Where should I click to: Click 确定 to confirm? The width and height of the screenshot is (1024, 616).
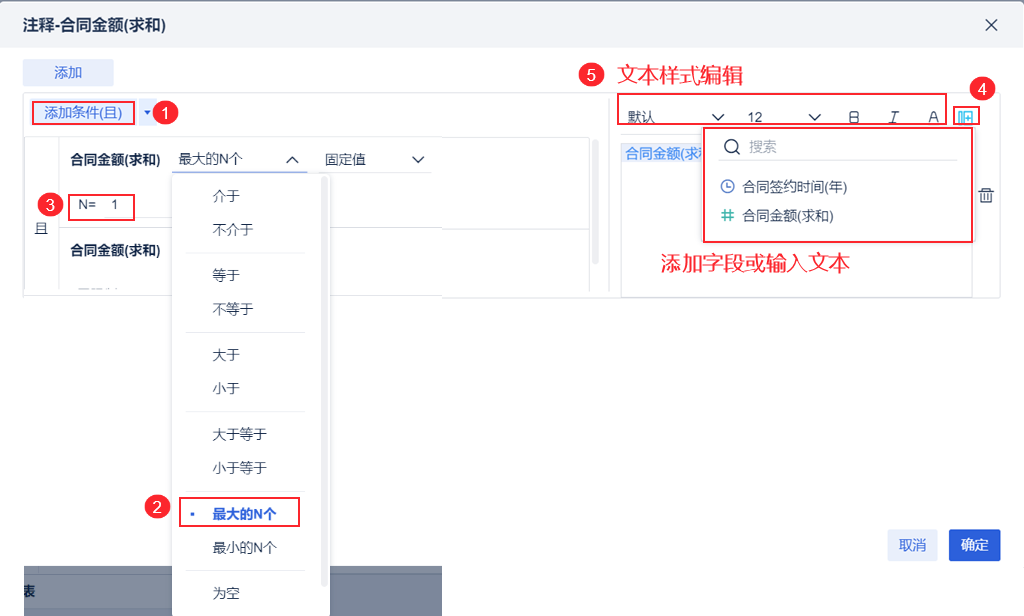click(x=974, y=545)
